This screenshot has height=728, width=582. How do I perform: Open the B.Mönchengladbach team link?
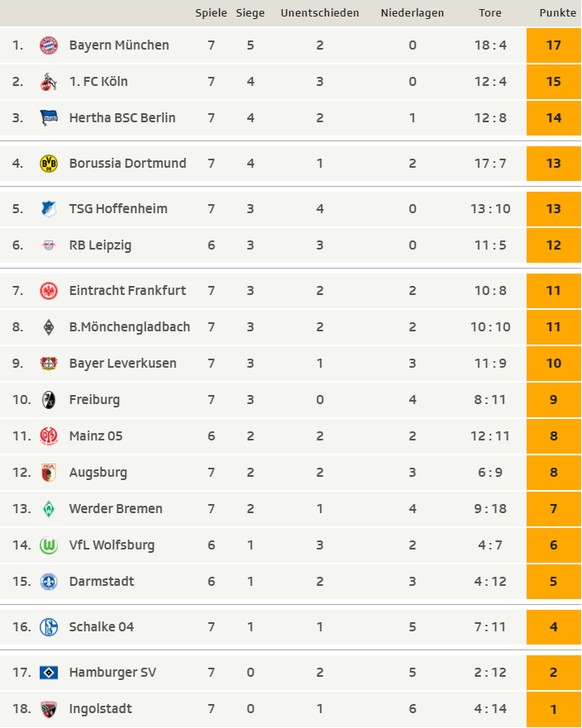(x=129, y=327)
